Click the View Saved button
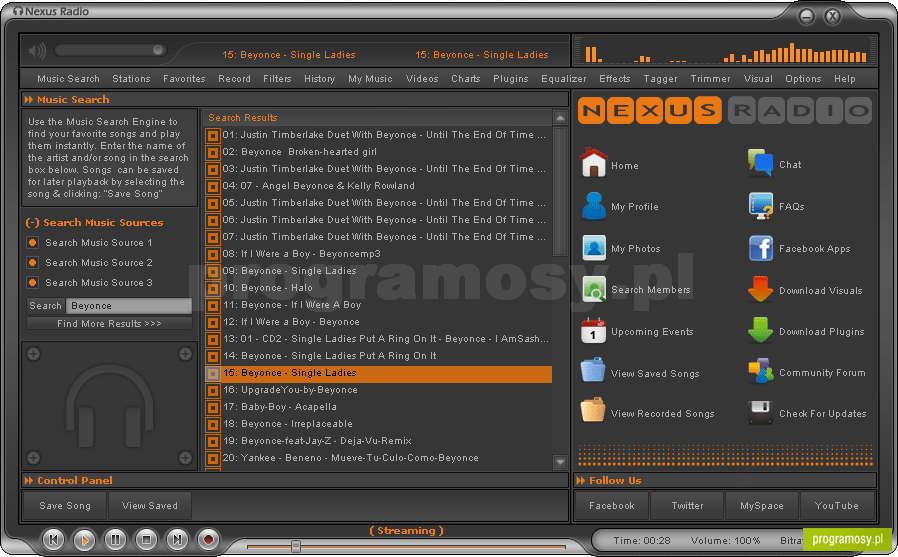The height and width of the screenshot is (557, 898). click(x=149, y=505)
